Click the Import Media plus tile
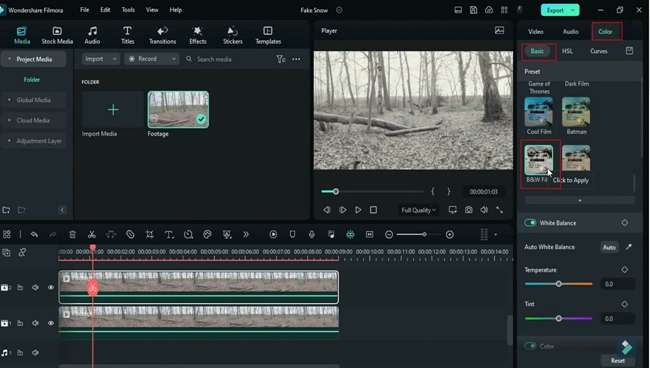650x368 pixels. (113, 109)
